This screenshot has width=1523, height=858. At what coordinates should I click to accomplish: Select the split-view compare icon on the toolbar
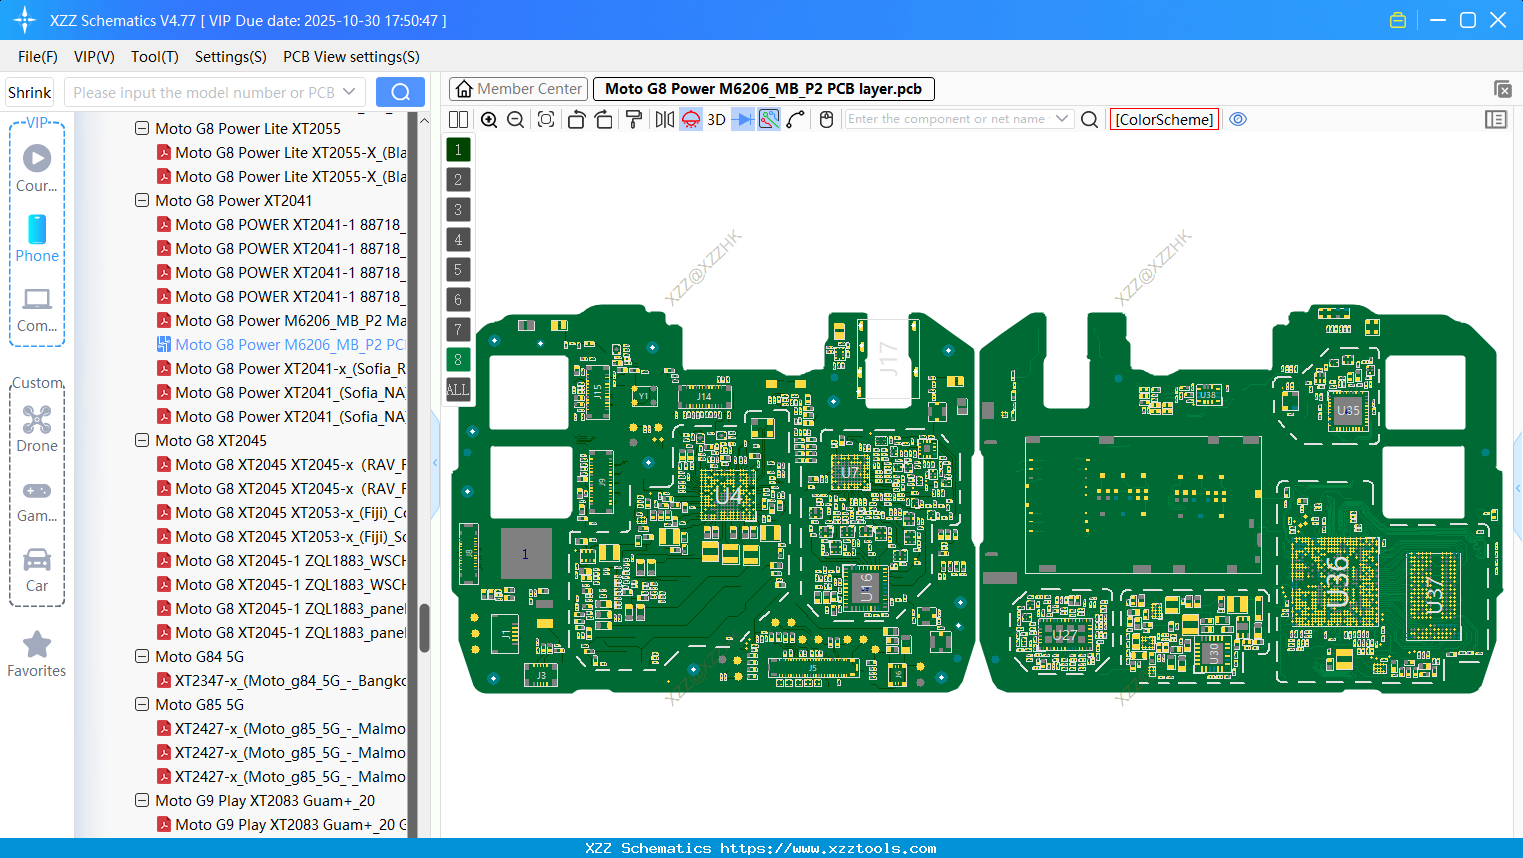coord(458,119)
